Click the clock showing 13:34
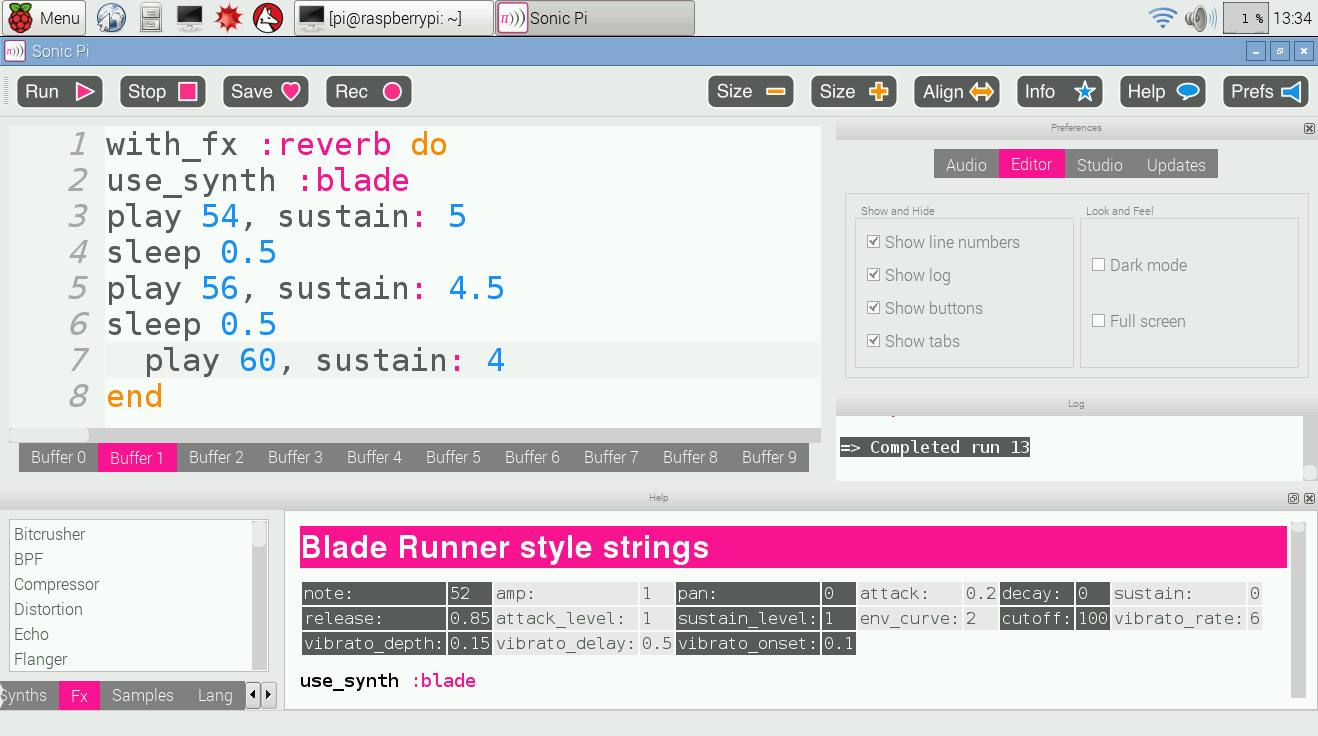This screenshot has height=736, width=1318. tap(1293, 17)
